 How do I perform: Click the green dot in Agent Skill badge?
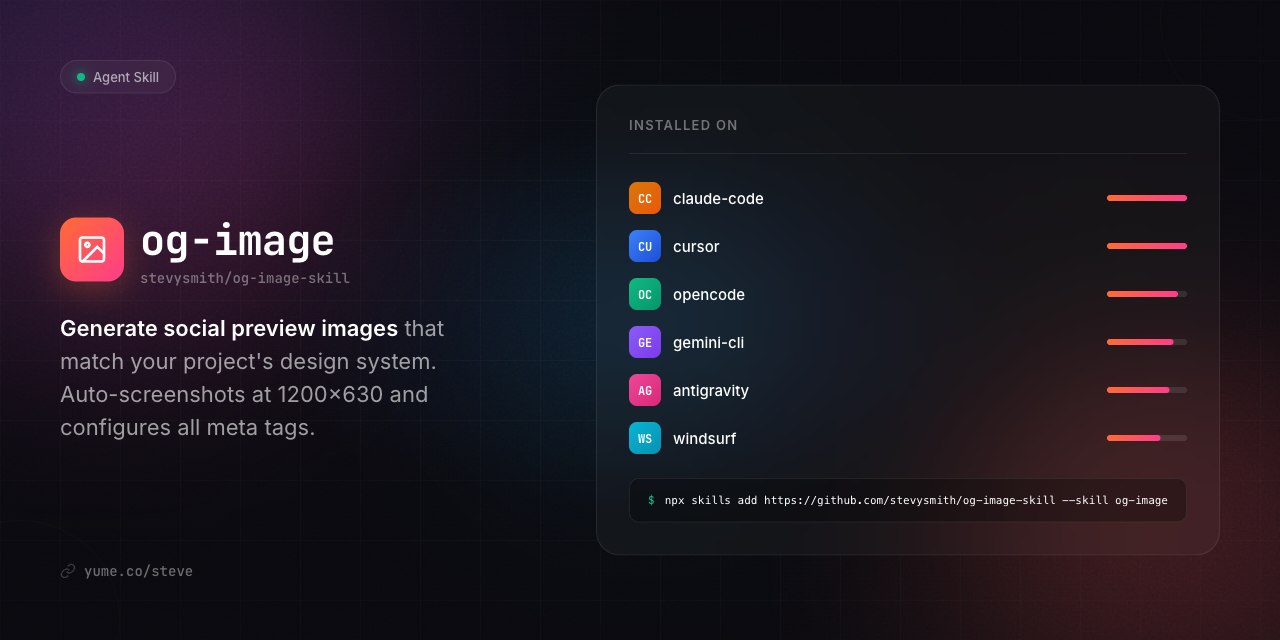click(81, 77)
